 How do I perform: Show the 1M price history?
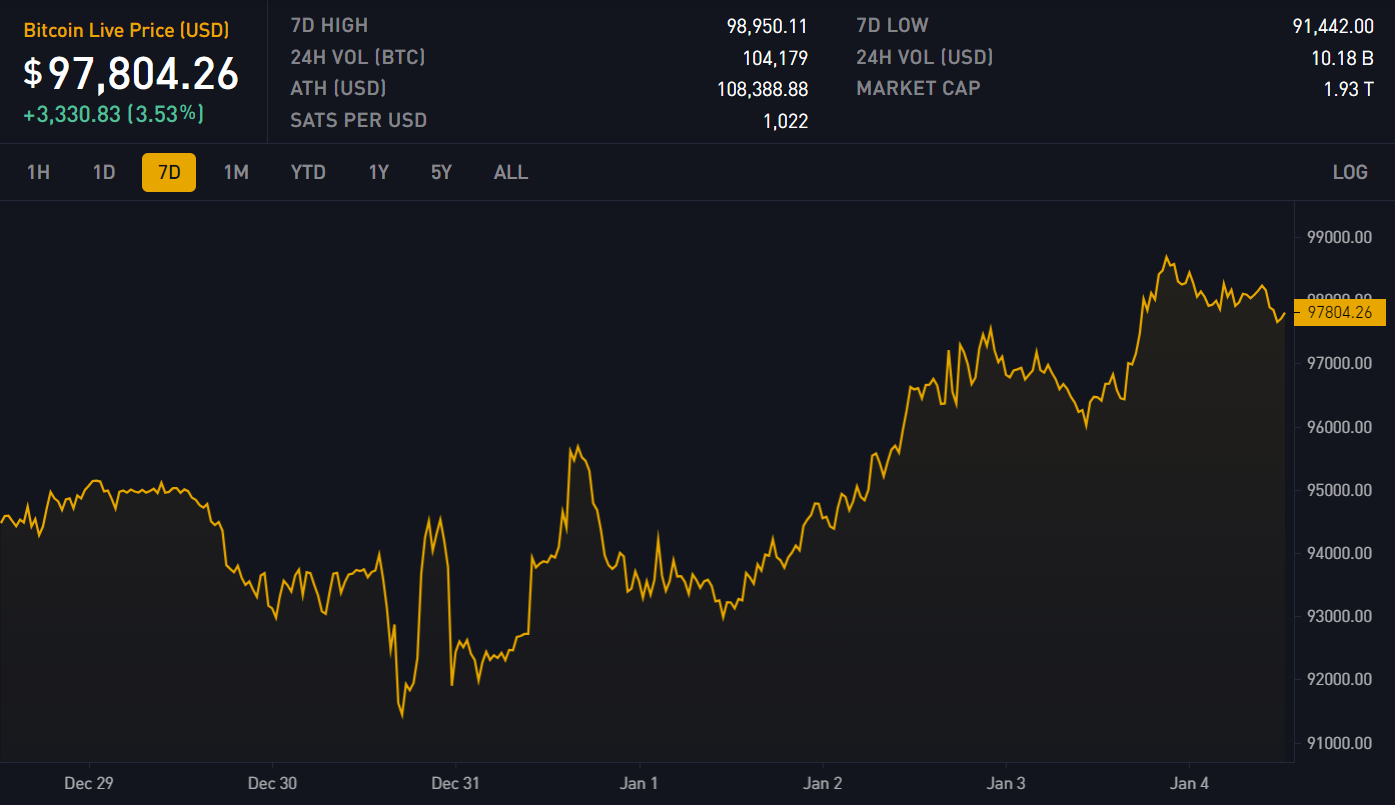pyautogui.click(x=236, y=172)
